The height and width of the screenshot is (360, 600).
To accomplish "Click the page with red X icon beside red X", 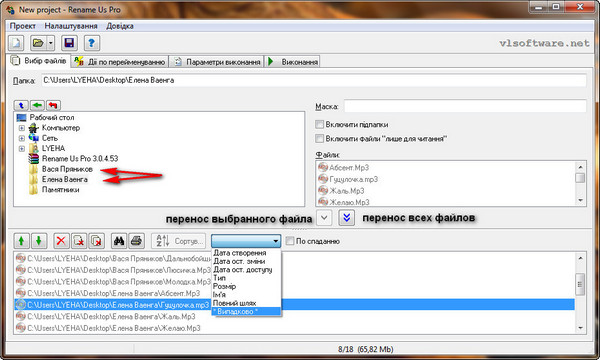I will coord(79,241).
